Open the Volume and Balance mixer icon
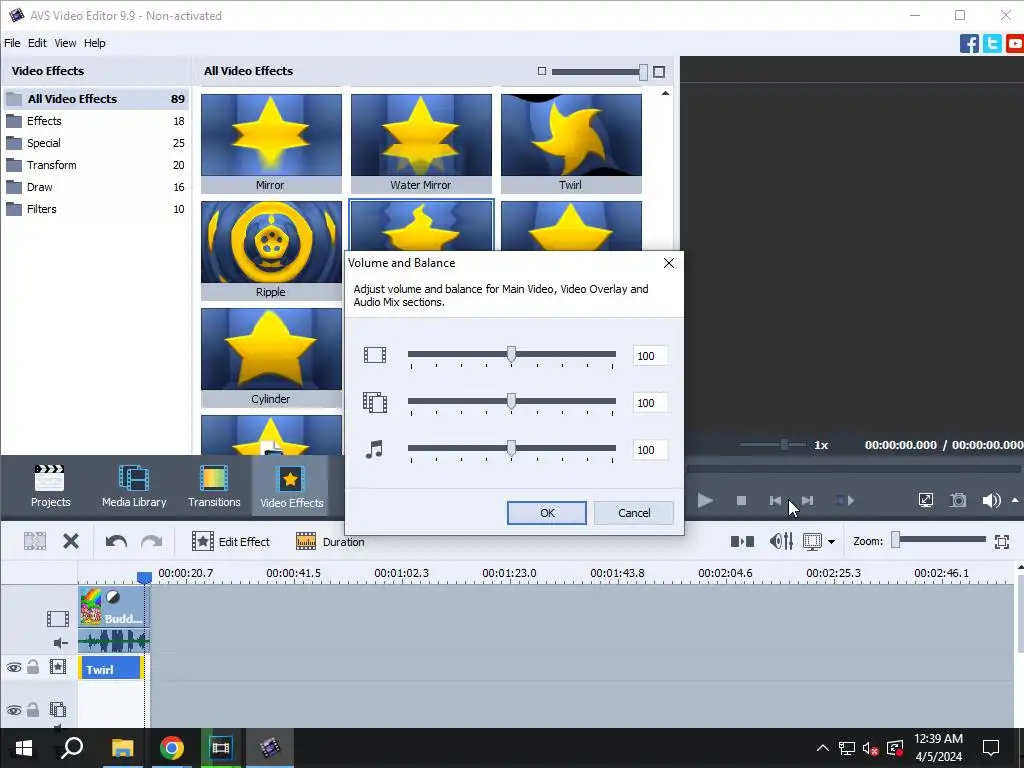The width and height of the screenshot is (1024, 768). pyautogui.click(x=781, y=541)
